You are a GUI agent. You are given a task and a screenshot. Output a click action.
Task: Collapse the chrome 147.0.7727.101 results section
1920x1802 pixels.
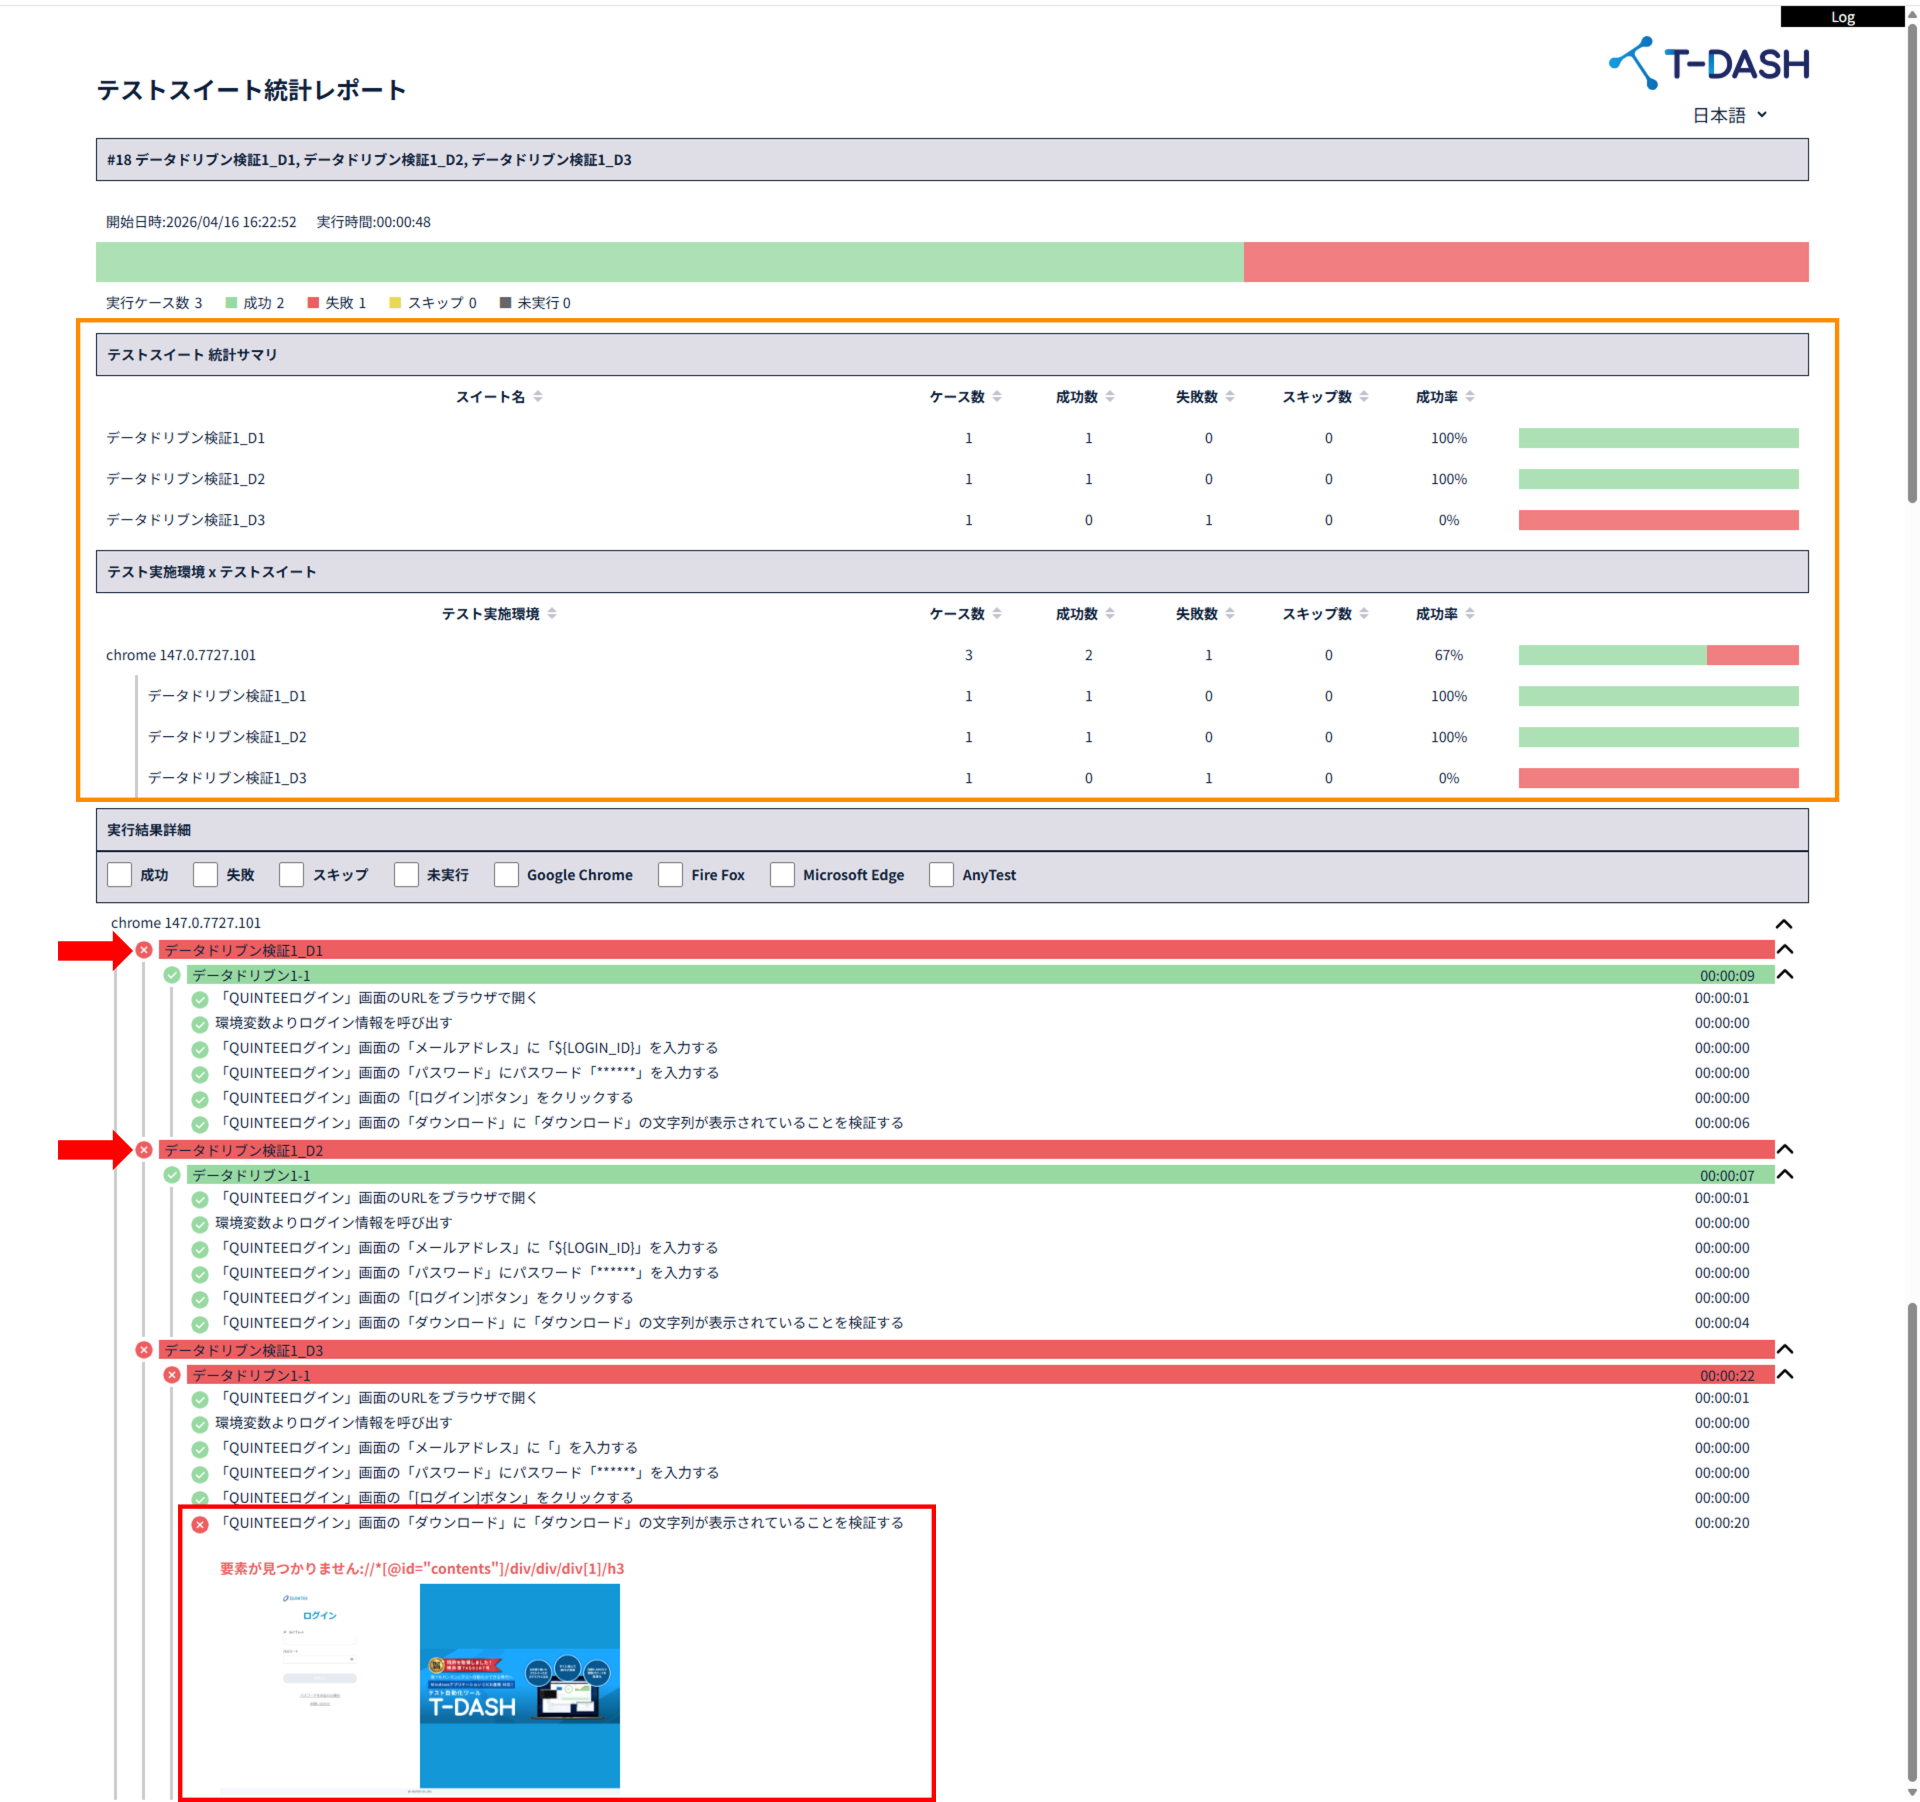click(1783, 924)
